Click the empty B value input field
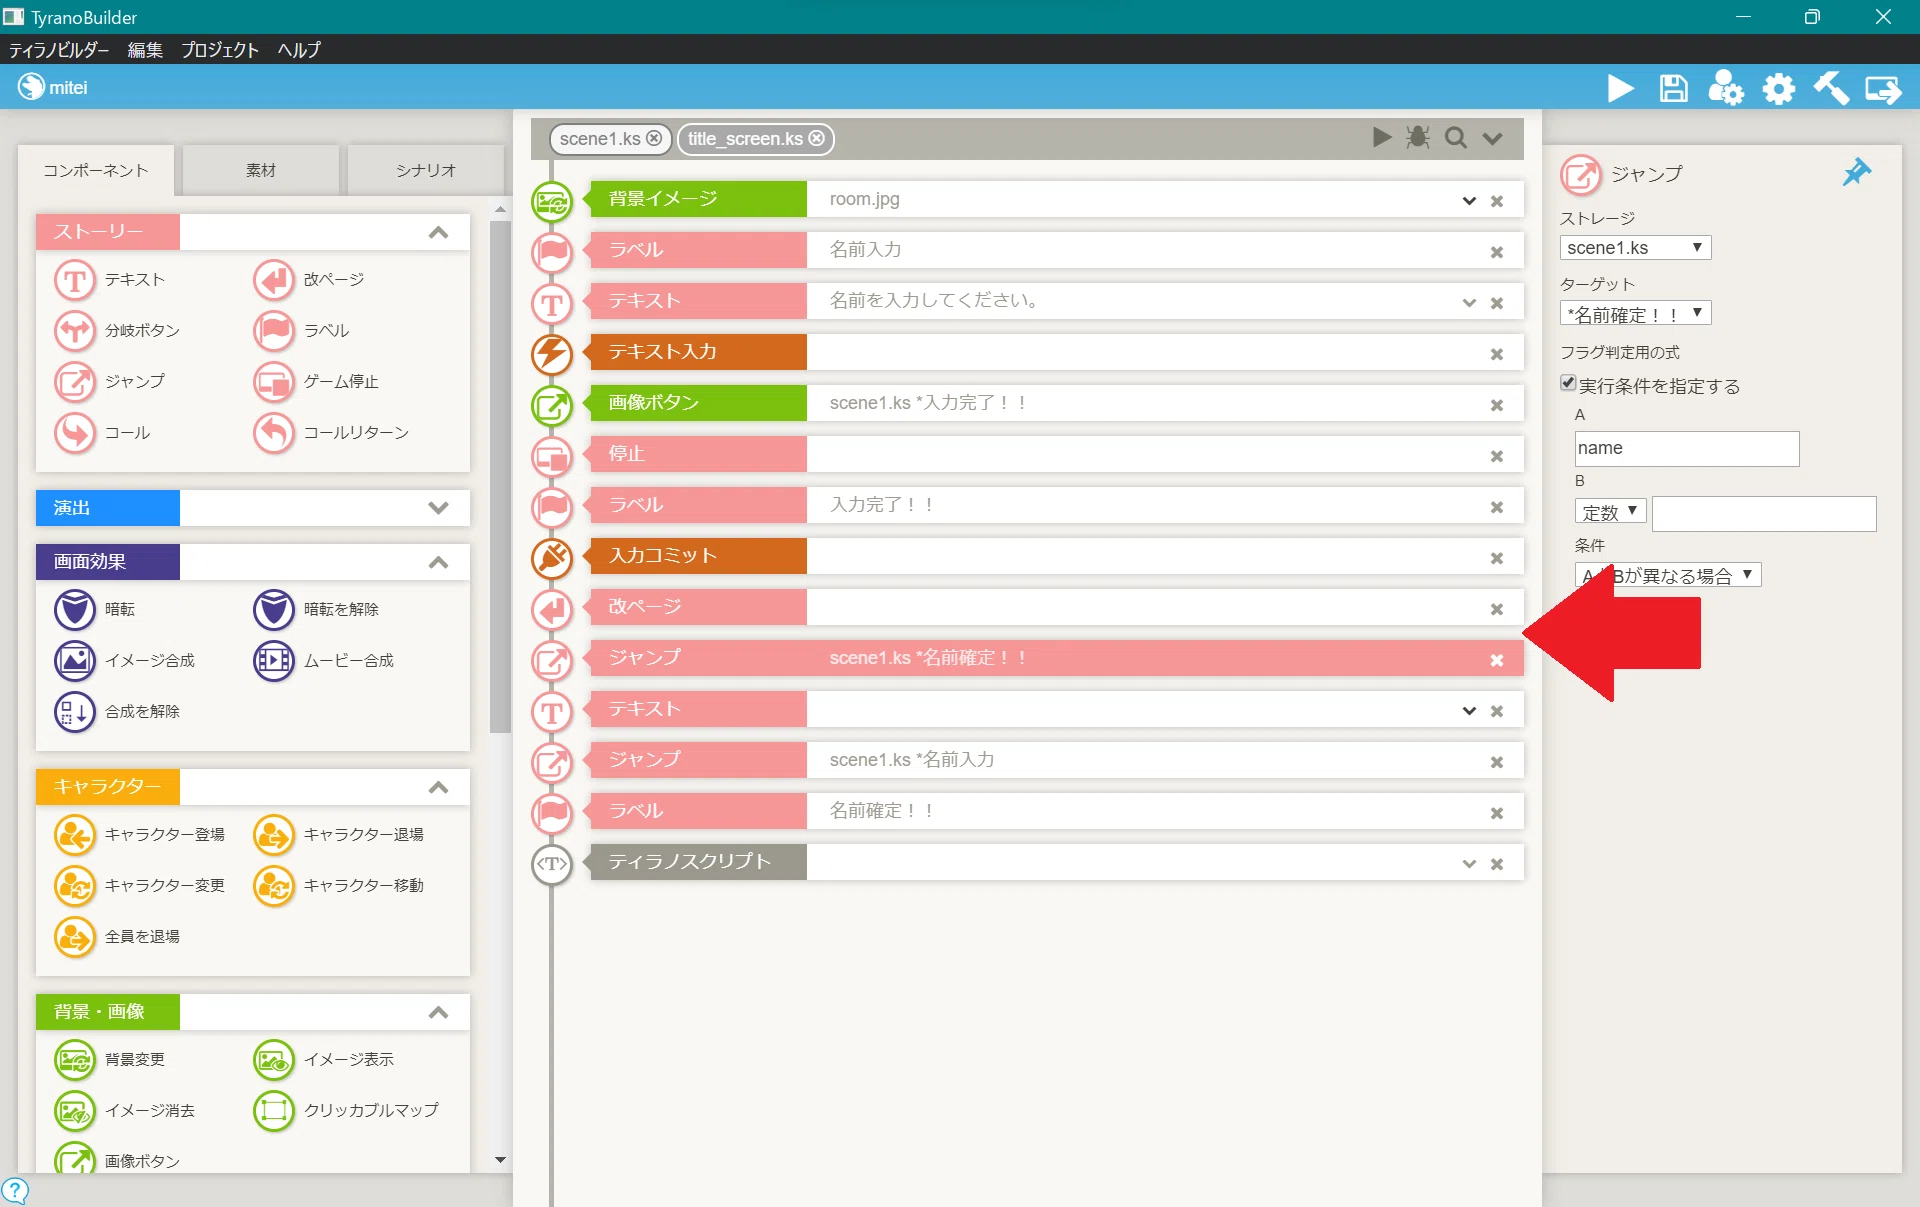The width and height of the screenshot is (1920, 1207). [x=1764, y=513]
